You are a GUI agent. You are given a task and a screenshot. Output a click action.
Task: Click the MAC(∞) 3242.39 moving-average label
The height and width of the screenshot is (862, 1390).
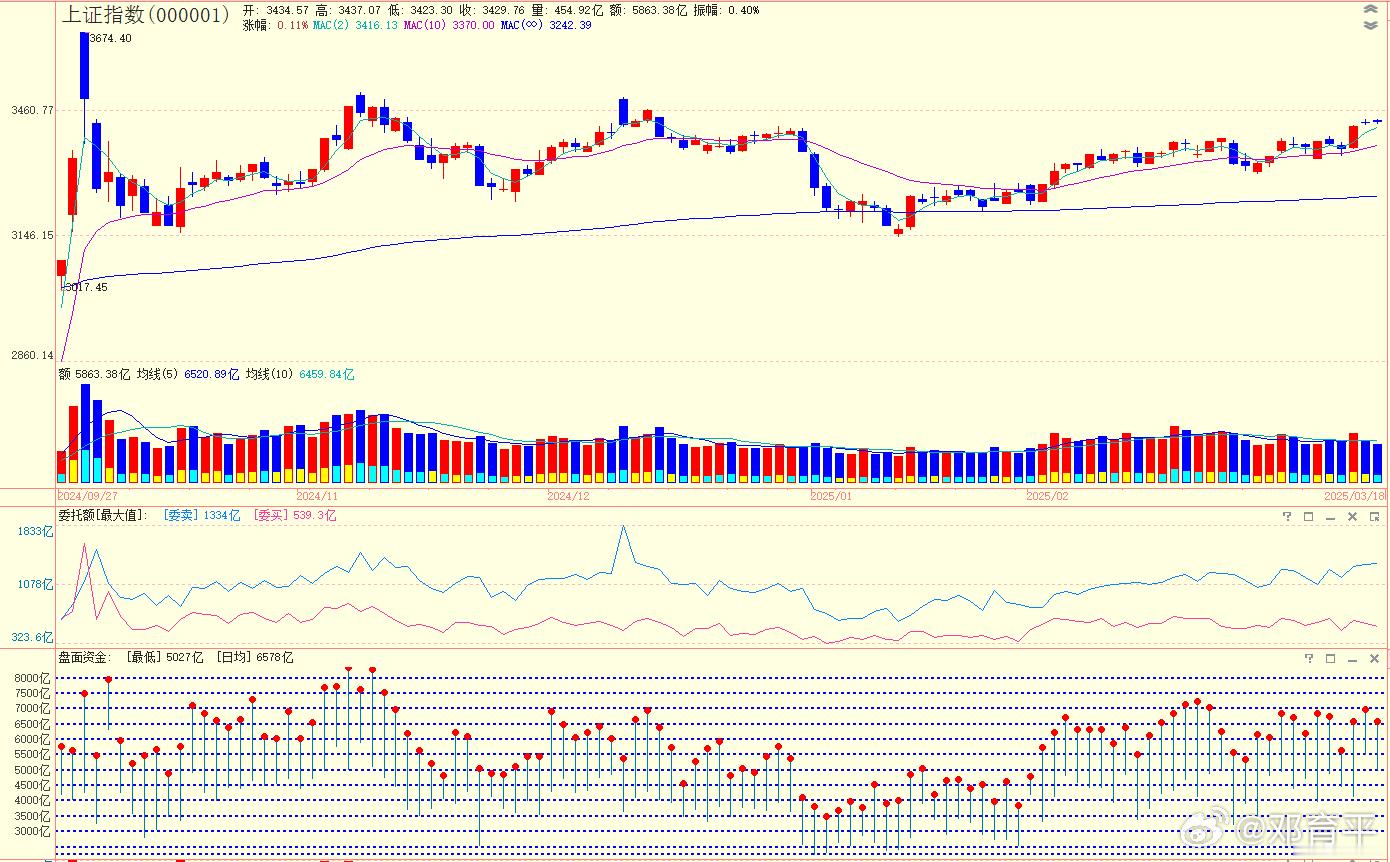click(x=546, y=25)
